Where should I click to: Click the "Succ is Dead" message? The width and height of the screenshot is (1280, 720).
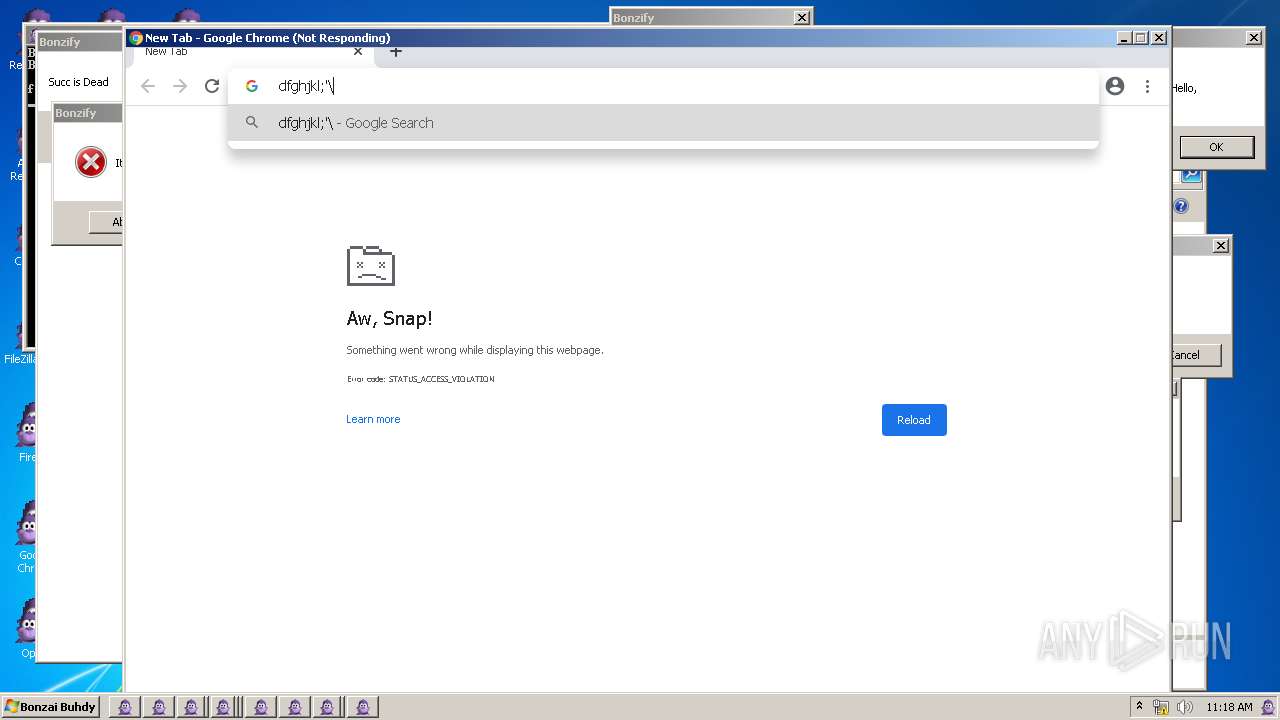pos(78,82)
